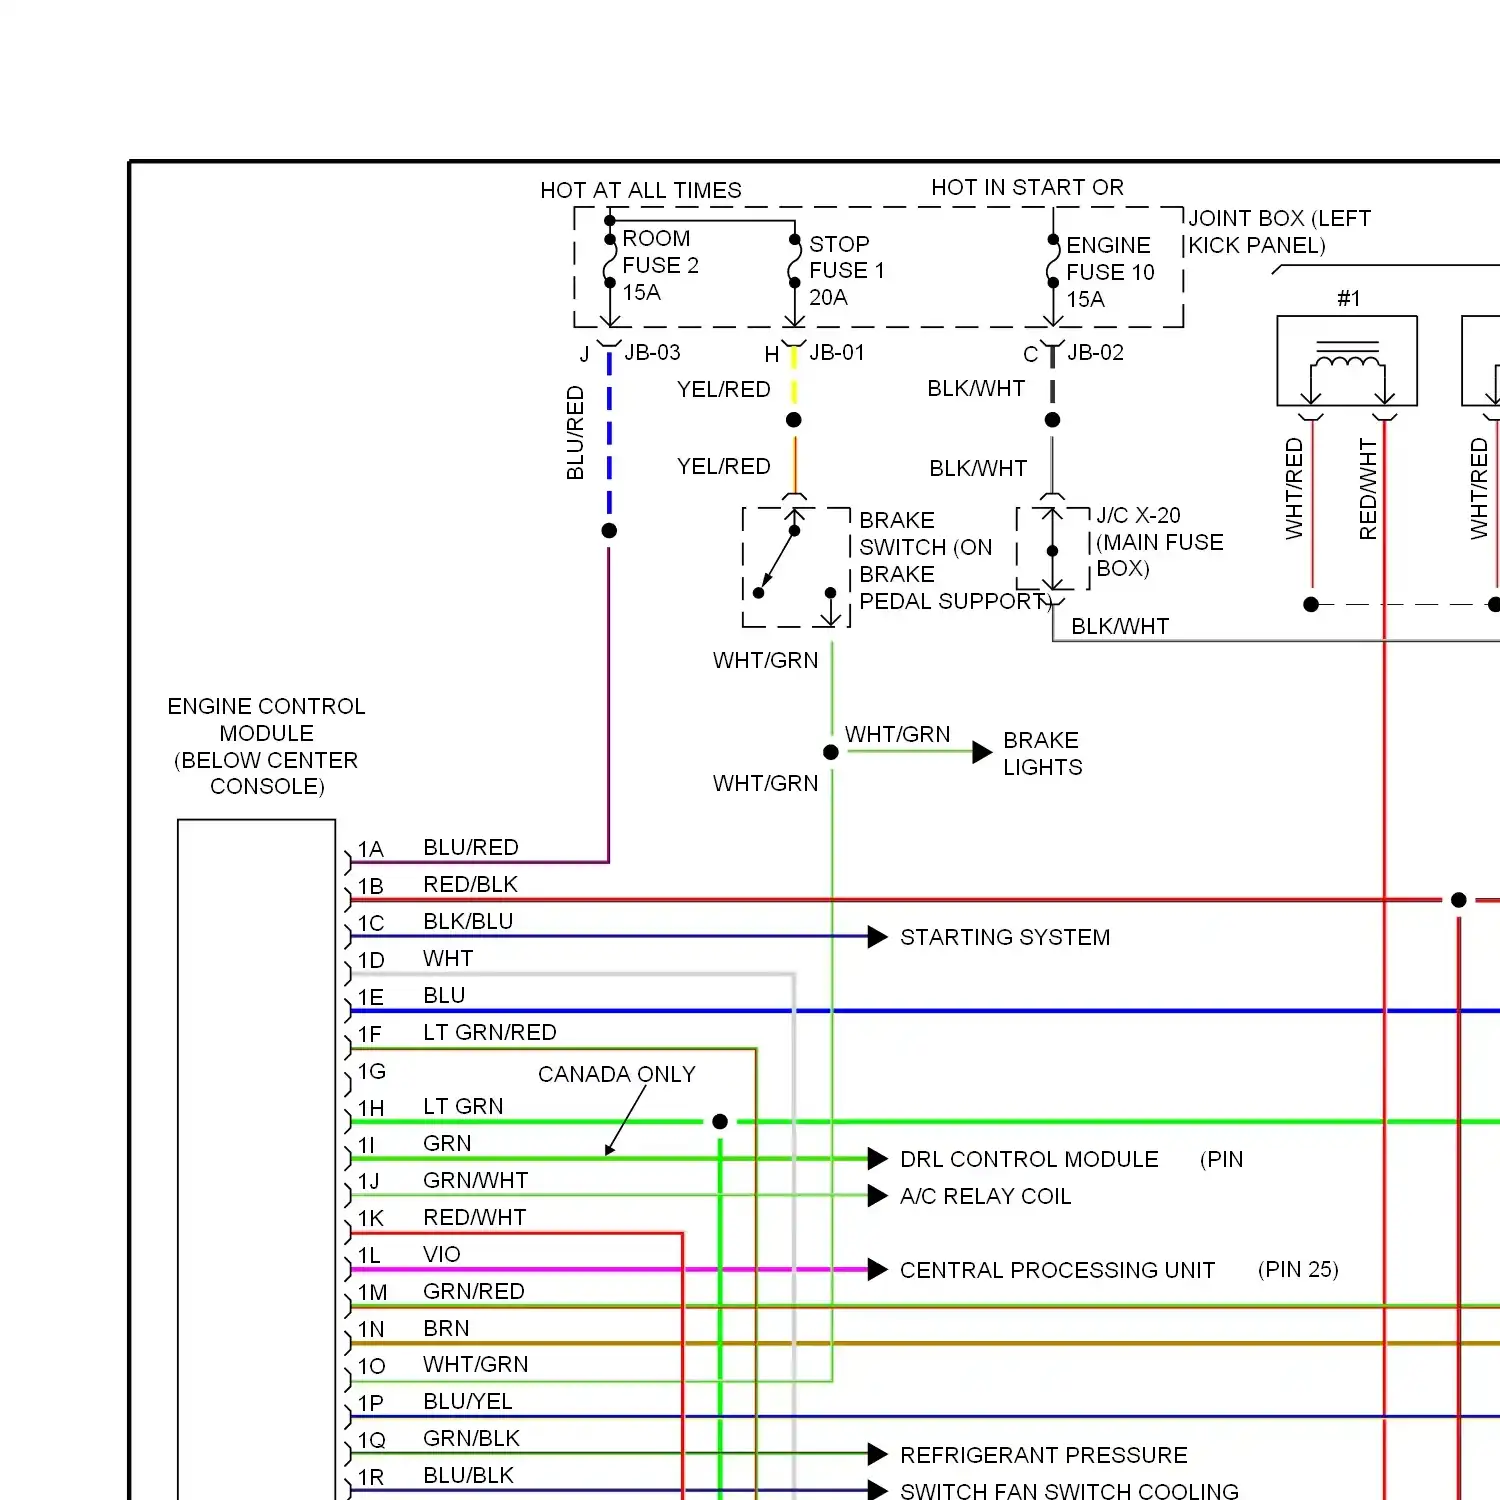
Task: Click pin 1H LT GRN label
Action: coord(463,1106)
